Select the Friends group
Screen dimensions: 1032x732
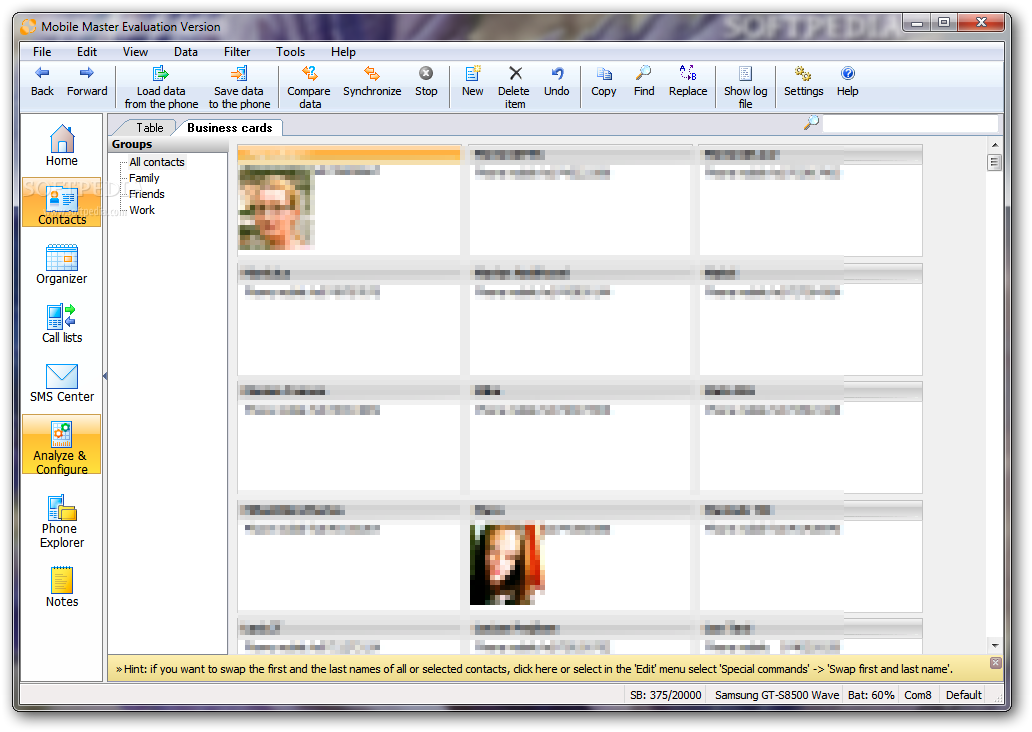pyautogui.click(x=147, y=194)
